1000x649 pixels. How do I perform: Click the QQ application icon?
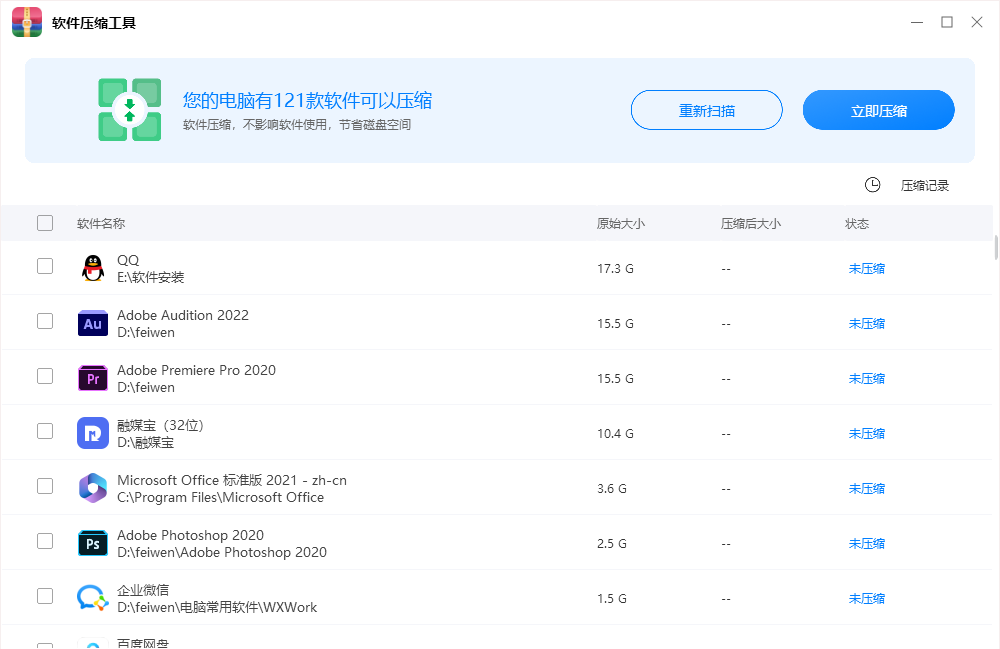click(92, 266)
